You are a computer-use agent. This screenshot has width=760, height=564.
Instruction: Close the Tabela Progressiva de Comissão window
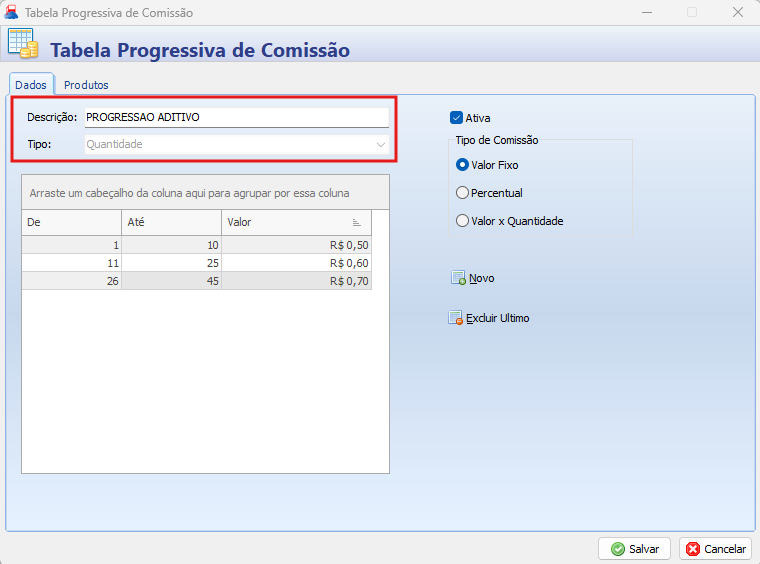click(x=737, y=13)
